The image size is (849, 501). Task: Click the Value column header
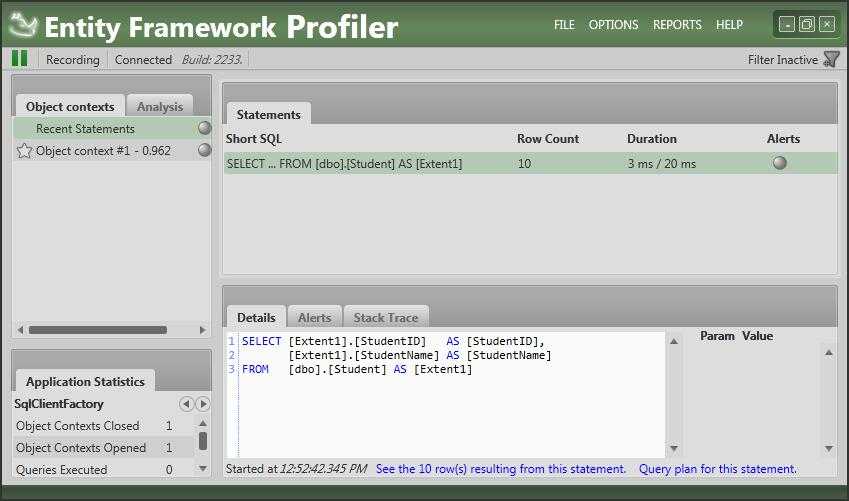tap(757, 336)
